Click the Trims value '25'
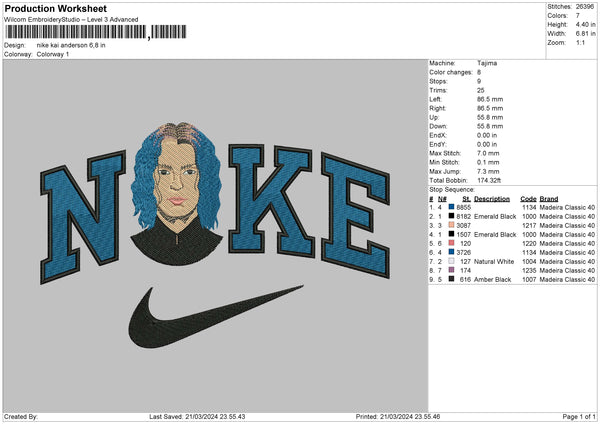The height and width of the screenshot is (424, 600). point(481,90)
